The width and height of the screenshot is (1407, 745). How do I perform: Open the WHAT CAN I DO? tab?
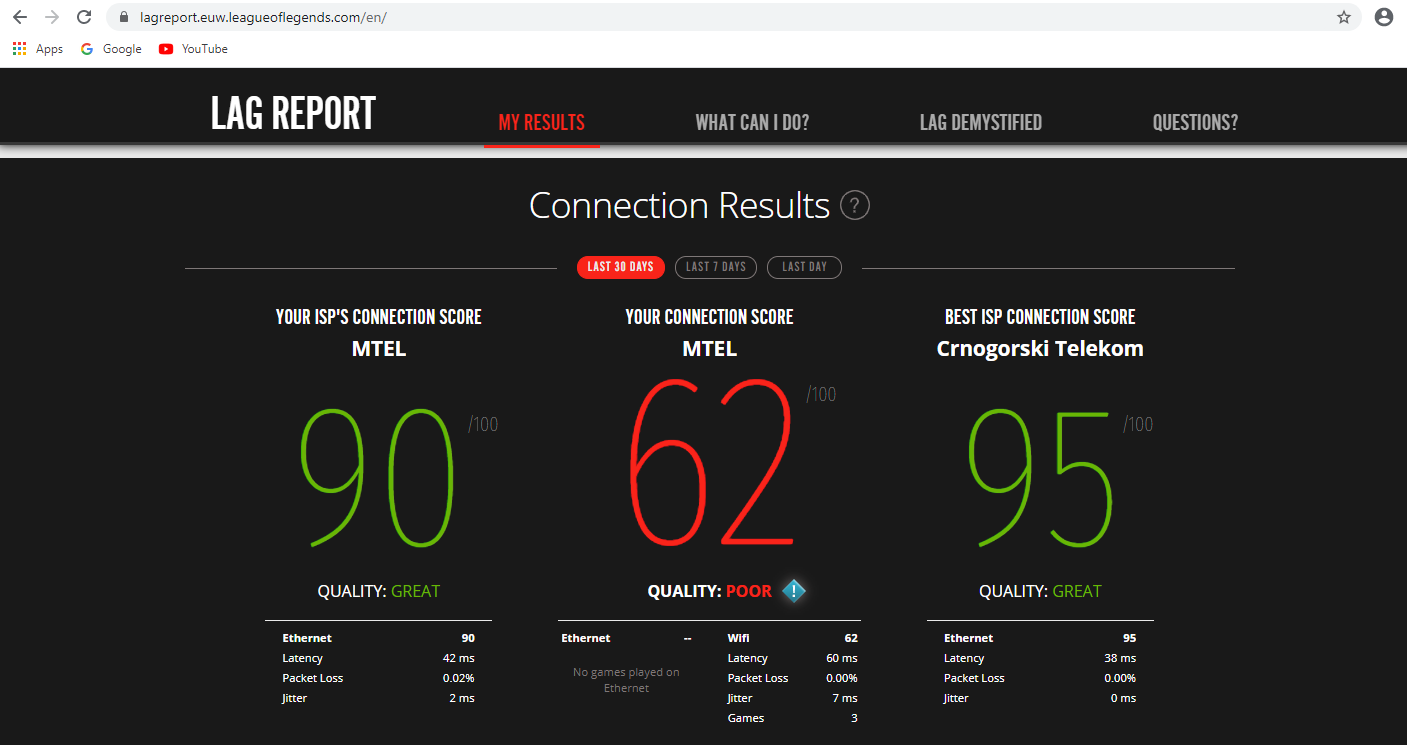(x=752, y=123)
